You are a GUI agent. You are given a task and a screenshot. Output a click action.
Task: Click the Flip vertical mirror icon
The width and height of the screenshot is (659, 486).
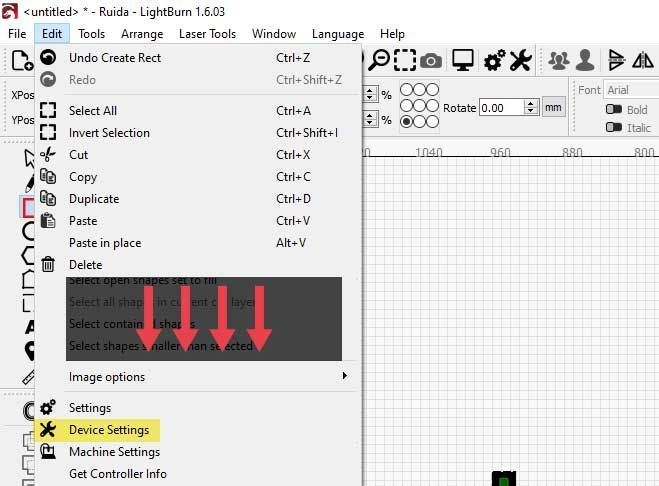pyautogui.click(x=643, y=60)
